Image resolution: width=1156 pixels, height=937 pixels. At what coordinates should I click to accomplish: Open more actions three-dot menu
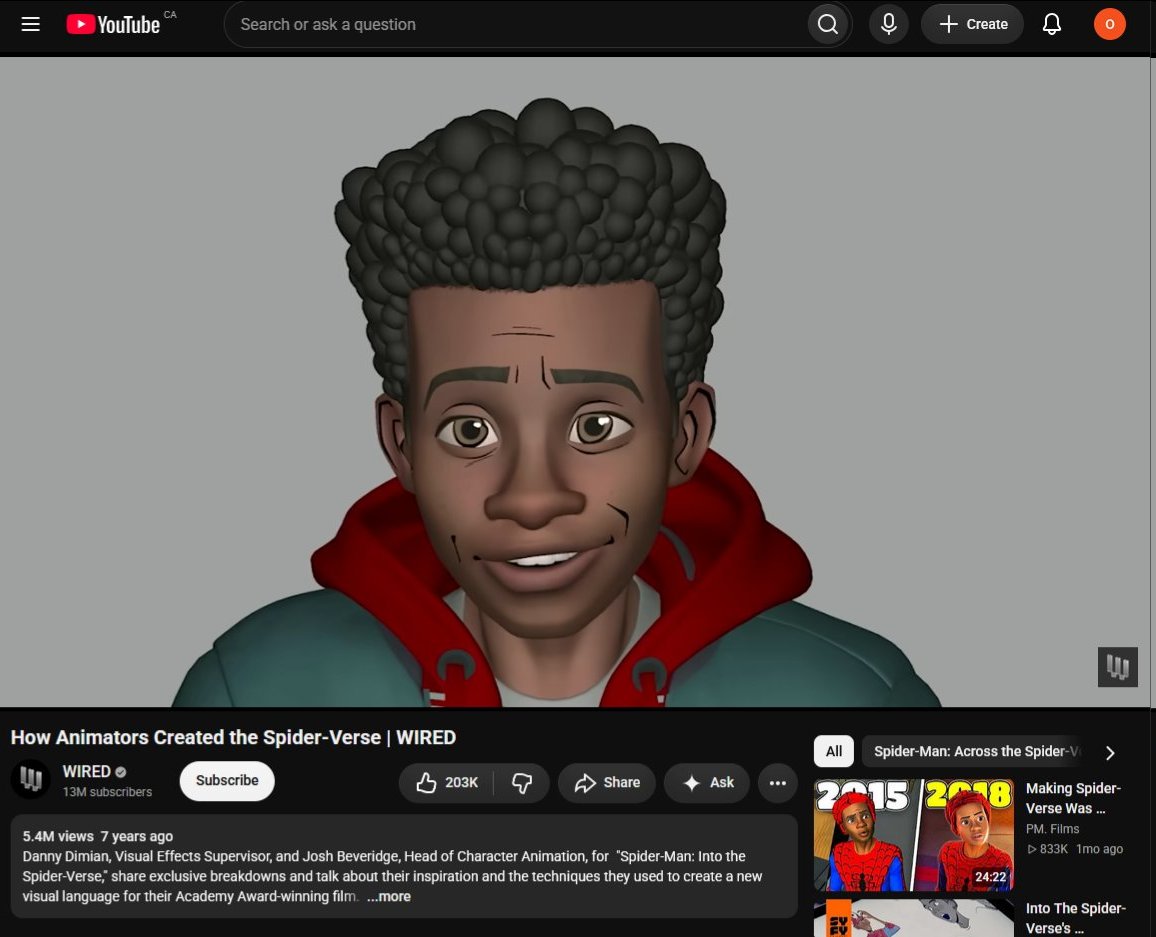[x=777, y=783]
